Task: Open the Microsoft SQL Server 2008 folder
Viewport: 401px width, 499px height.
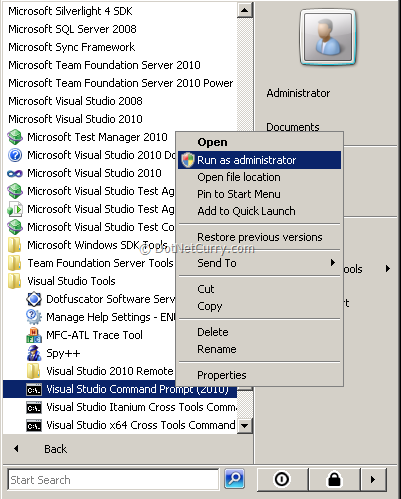Action: pos(72,29)
